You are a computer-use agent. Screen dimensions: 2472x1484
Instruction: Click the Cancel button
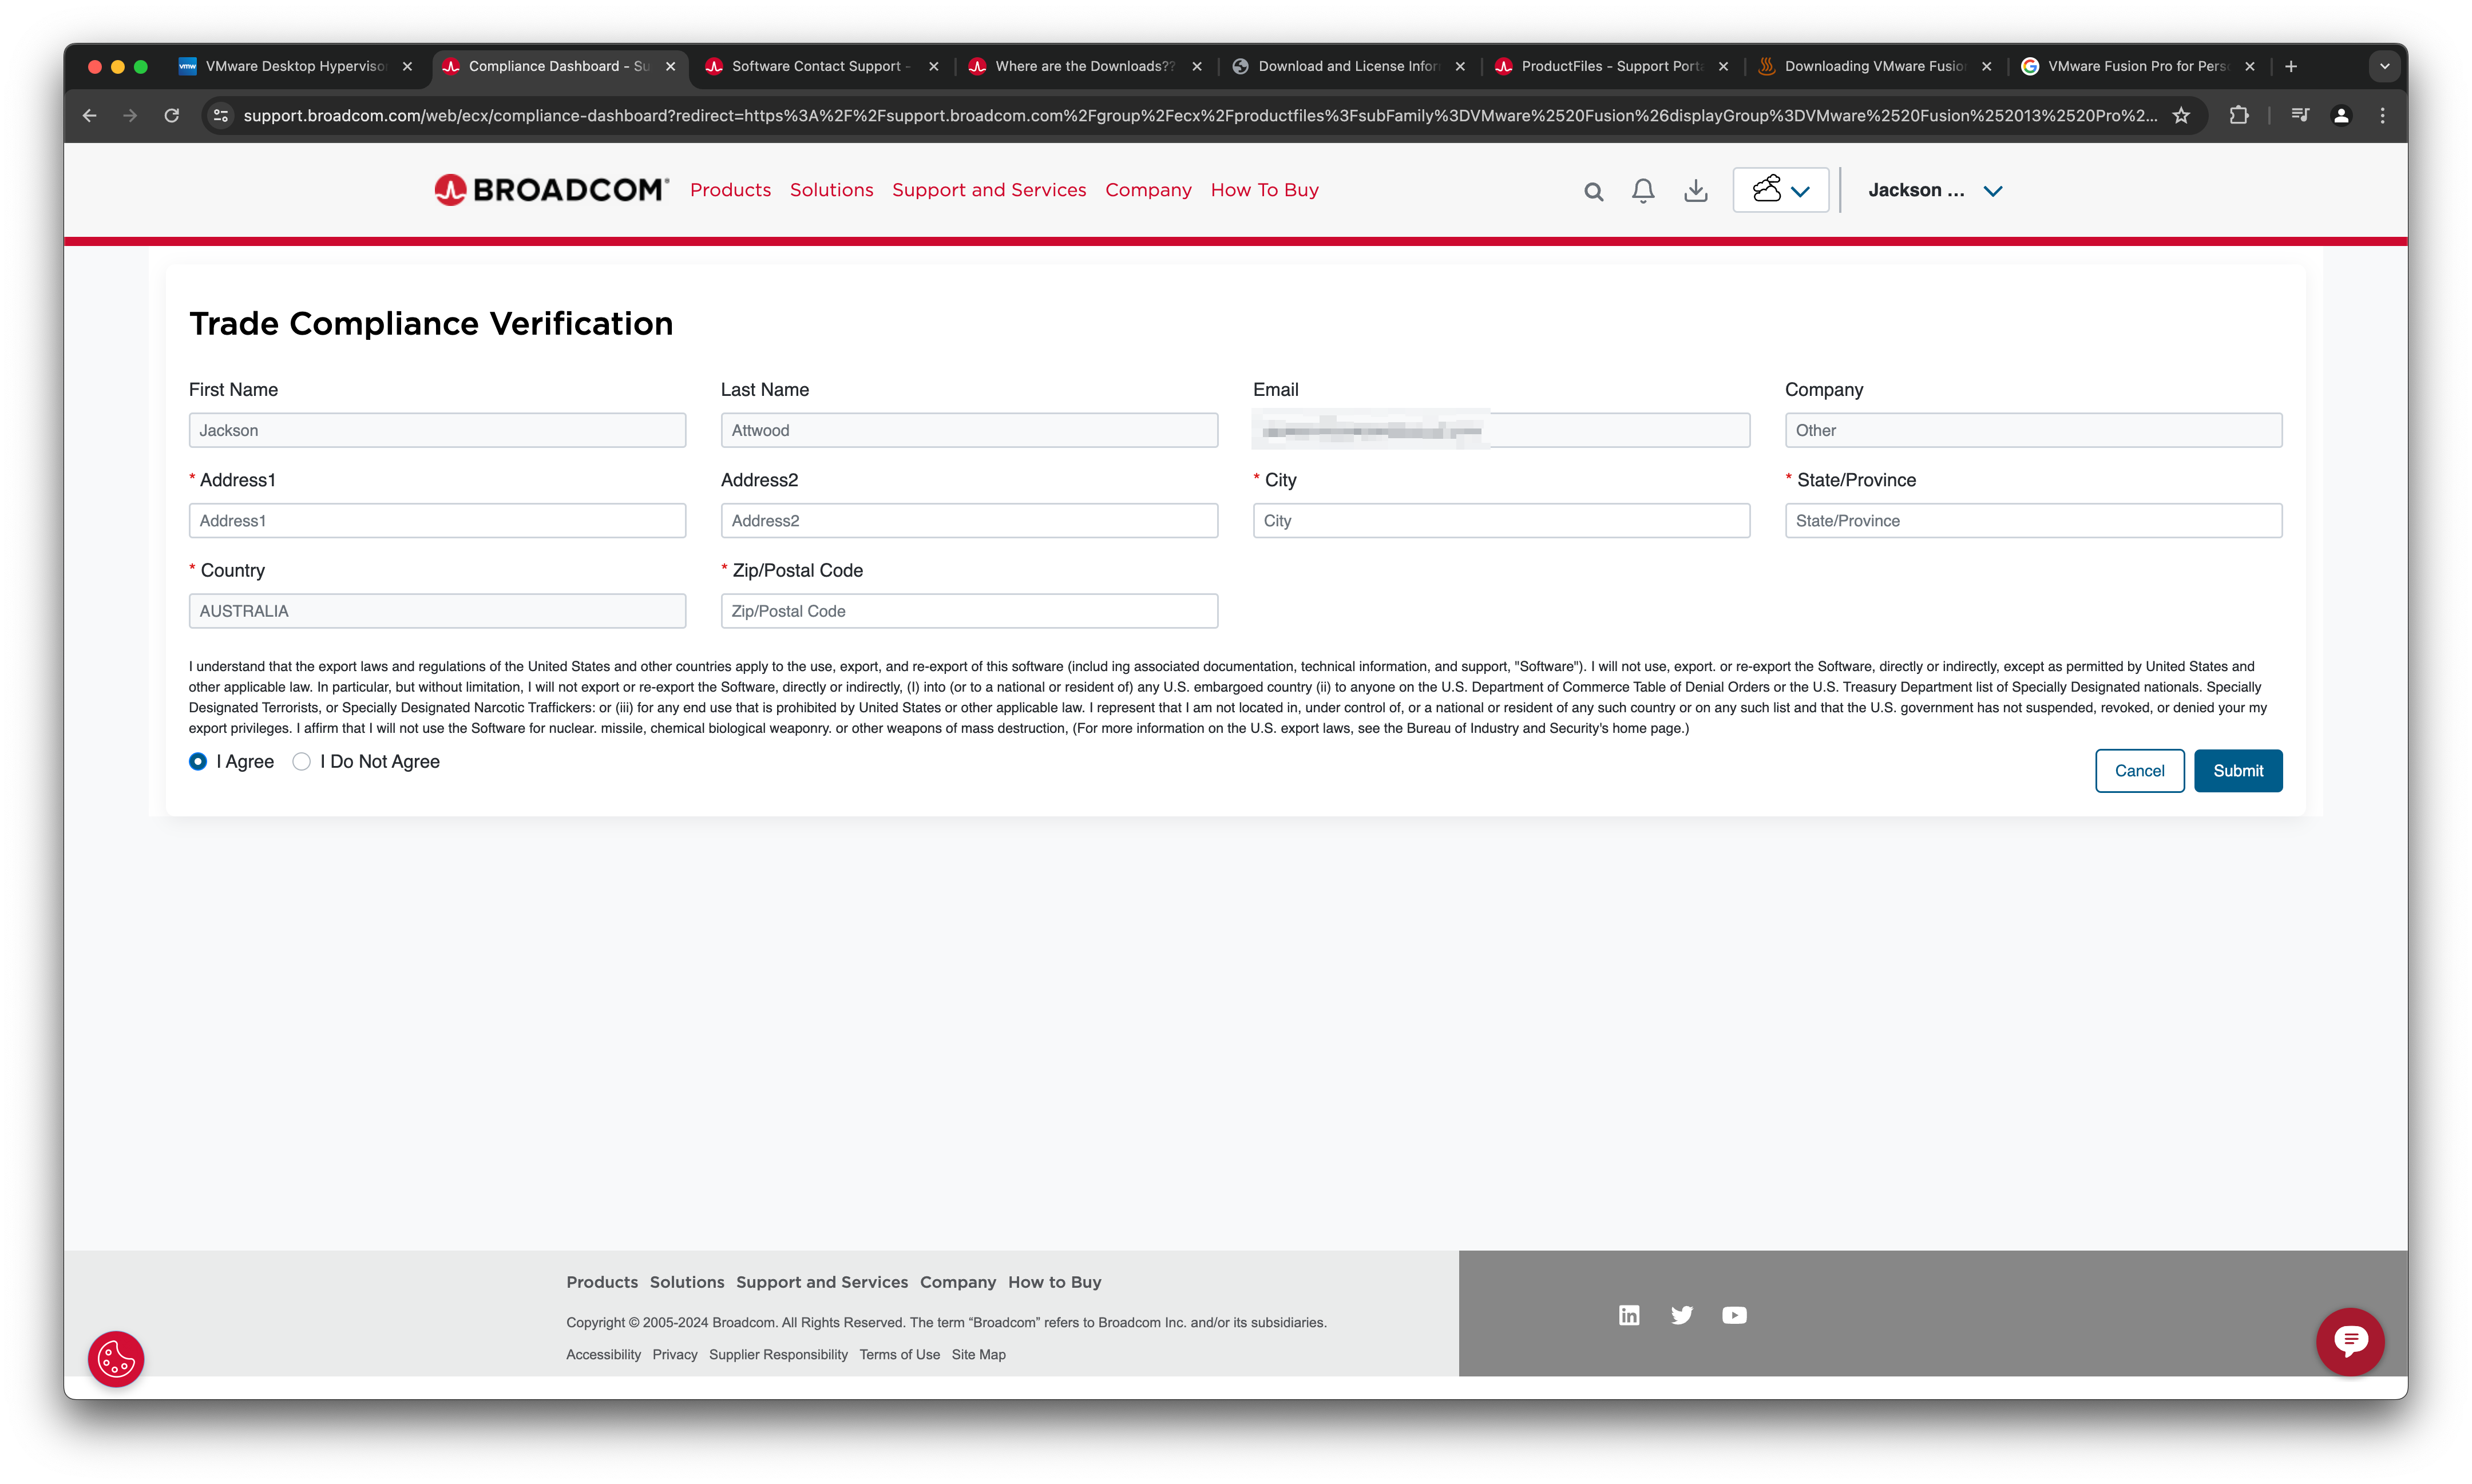tap(2139, 771)
